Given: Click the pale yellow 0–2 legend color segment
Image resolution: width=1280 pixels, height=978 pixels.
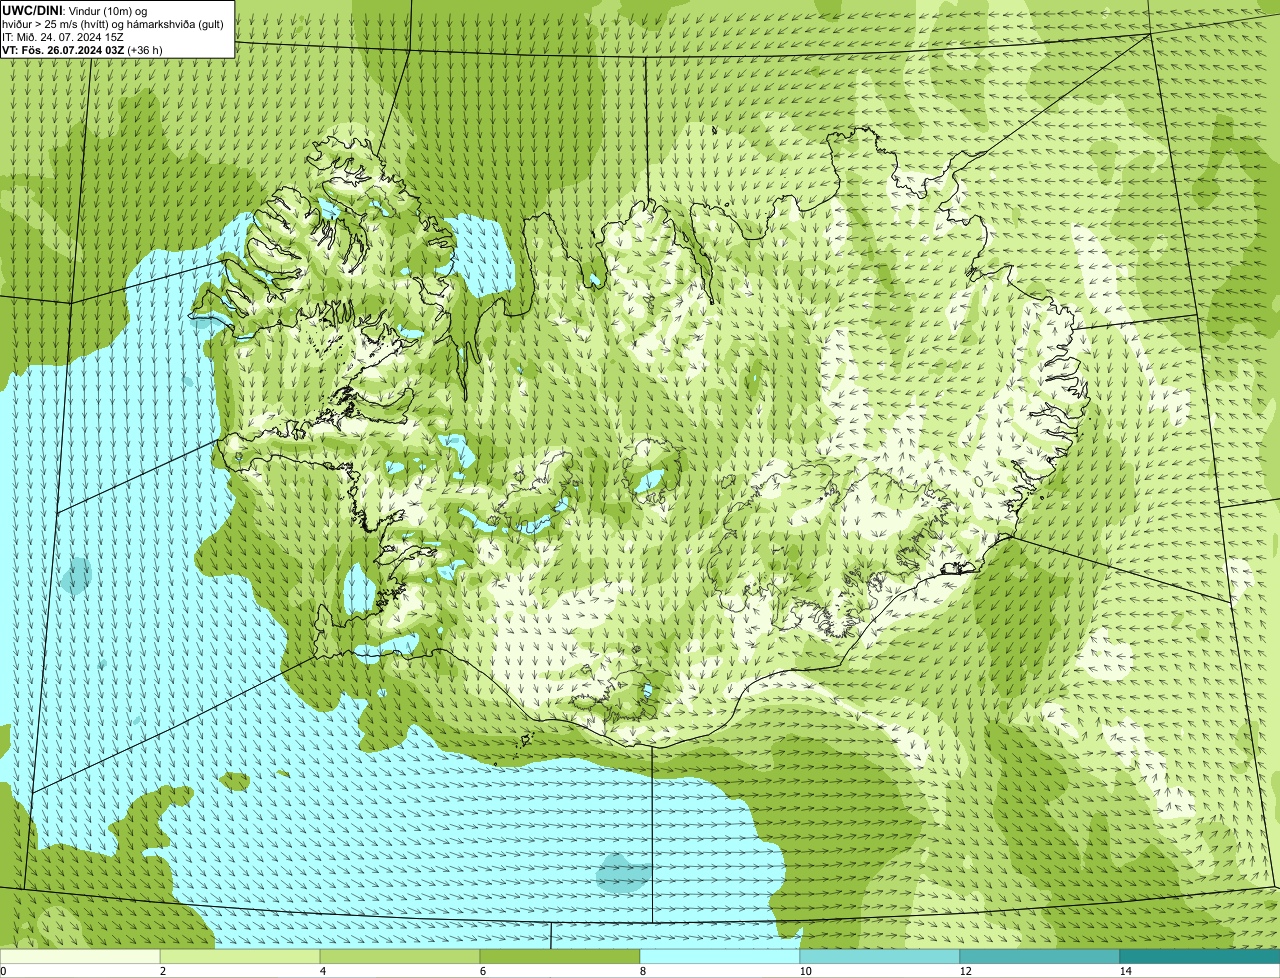Looking at the screenshot, I should click(x=80, y=957).
